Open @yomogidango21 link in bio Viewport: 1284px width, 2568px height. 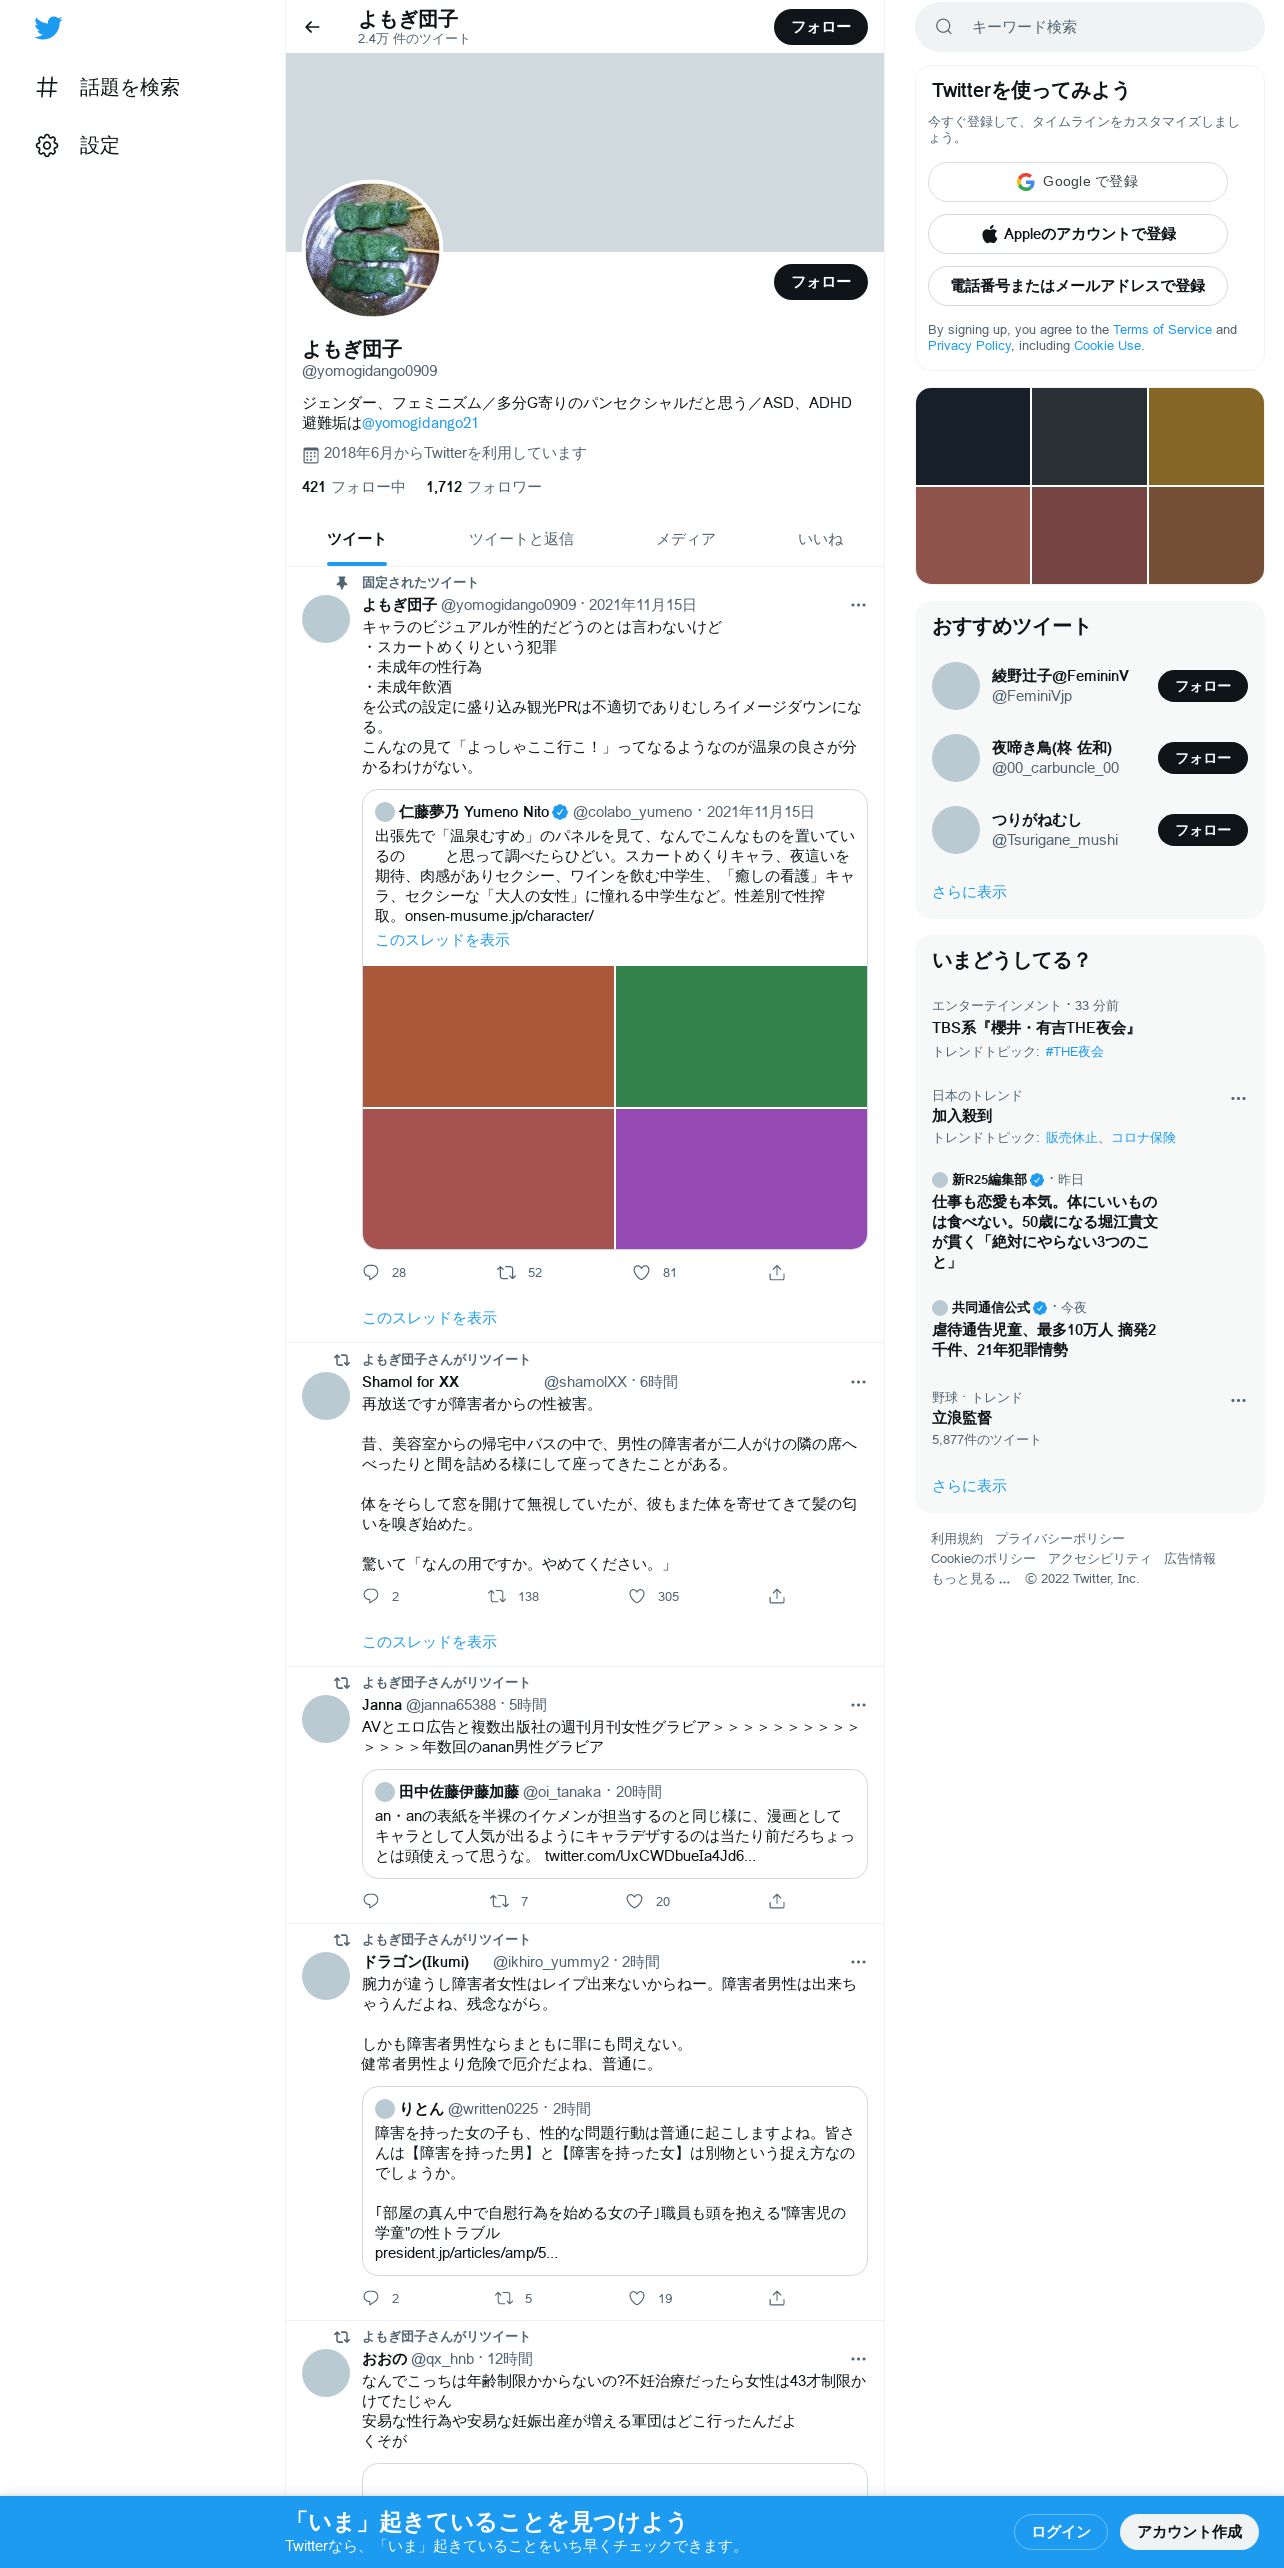(420, 423)
